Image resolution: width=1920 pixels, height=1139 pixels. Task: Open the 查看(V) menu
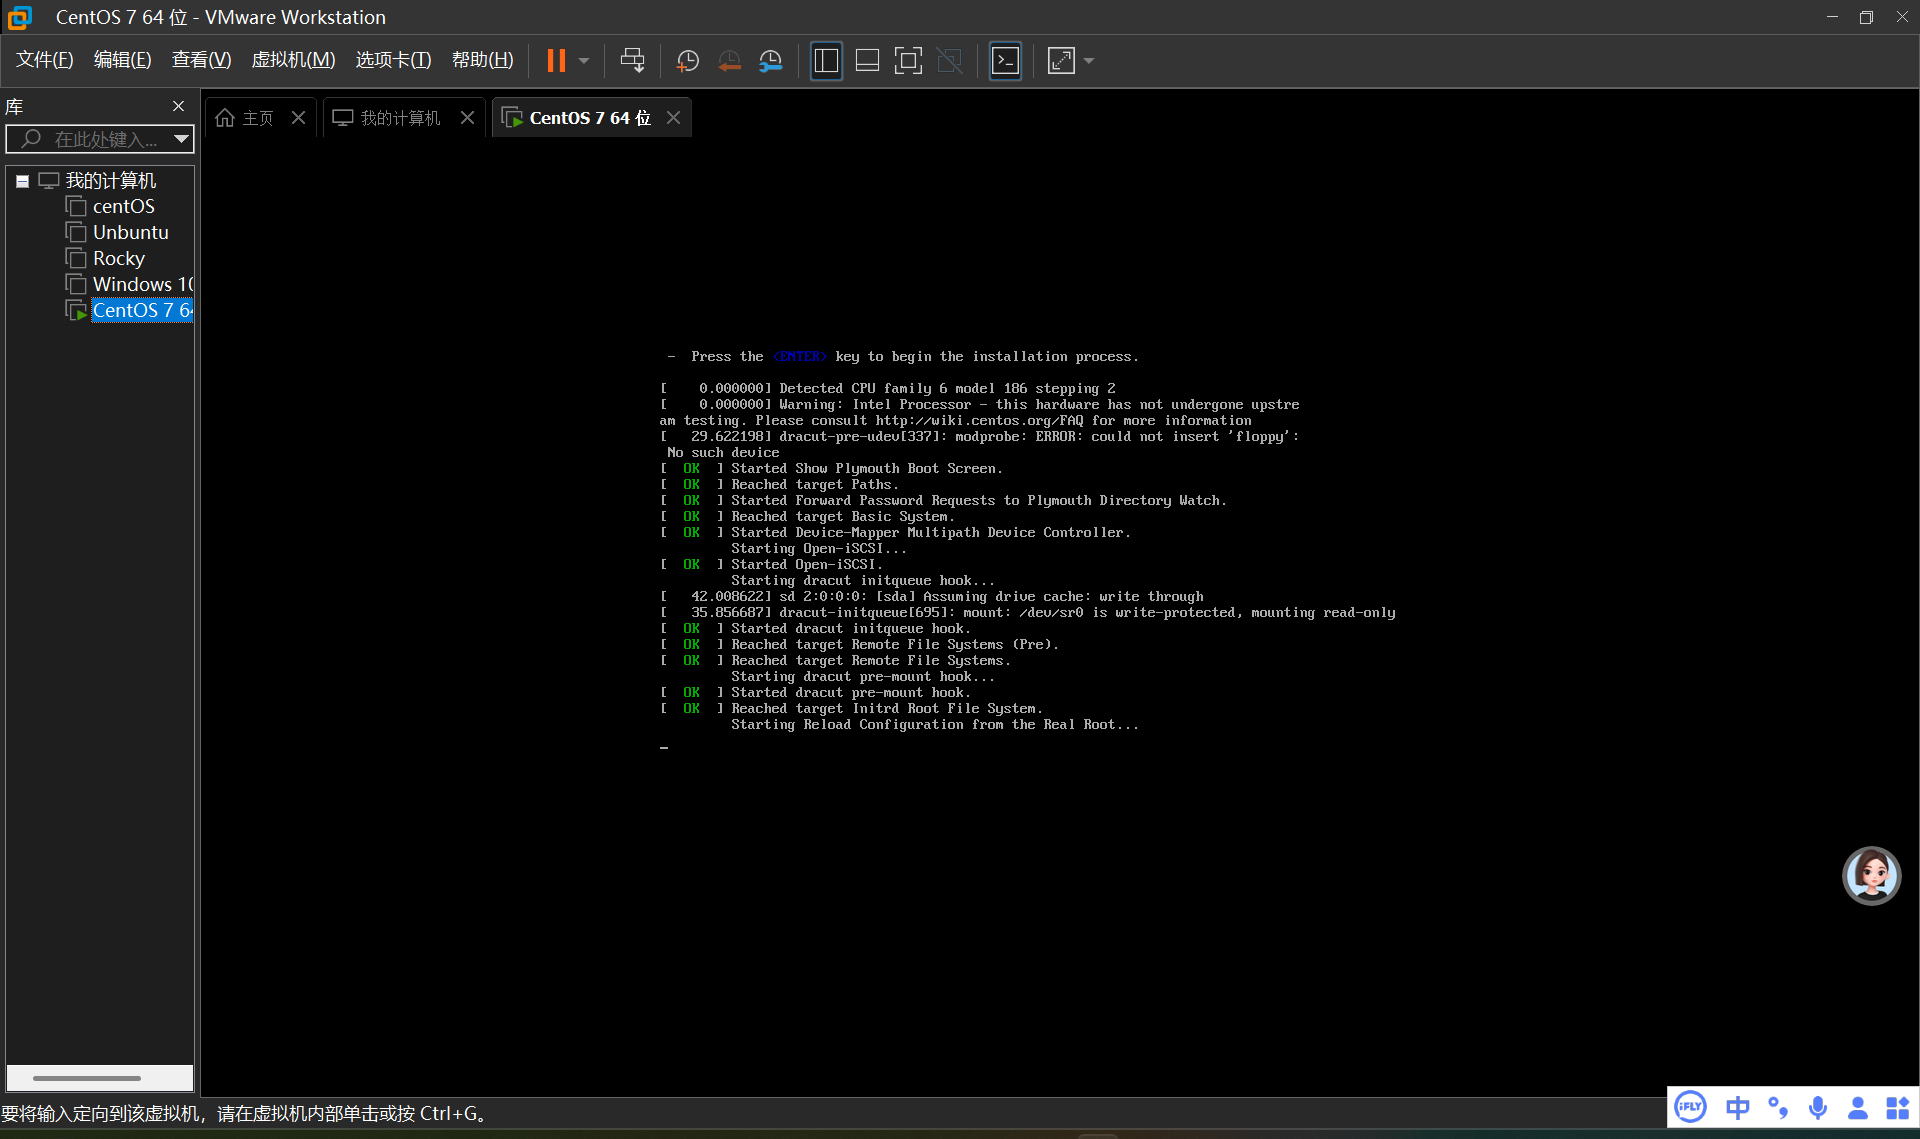(201, 60)
